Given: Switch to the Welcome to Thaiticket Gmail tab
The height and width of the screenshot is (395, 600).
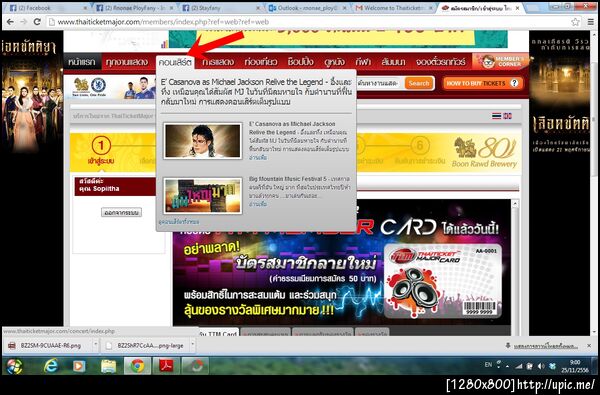Looking at the screenshot, I should click(x=393, y=8).
